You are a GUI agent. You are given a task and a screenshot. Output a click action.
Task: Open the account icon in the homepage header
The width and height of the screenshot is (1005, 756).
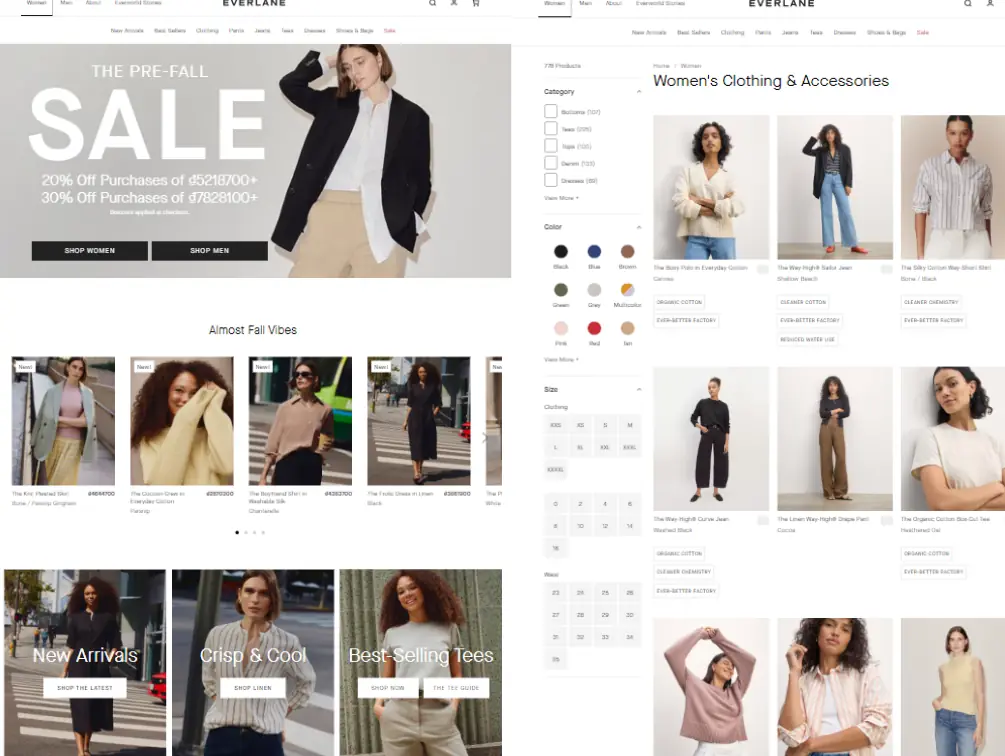point(454,3)
